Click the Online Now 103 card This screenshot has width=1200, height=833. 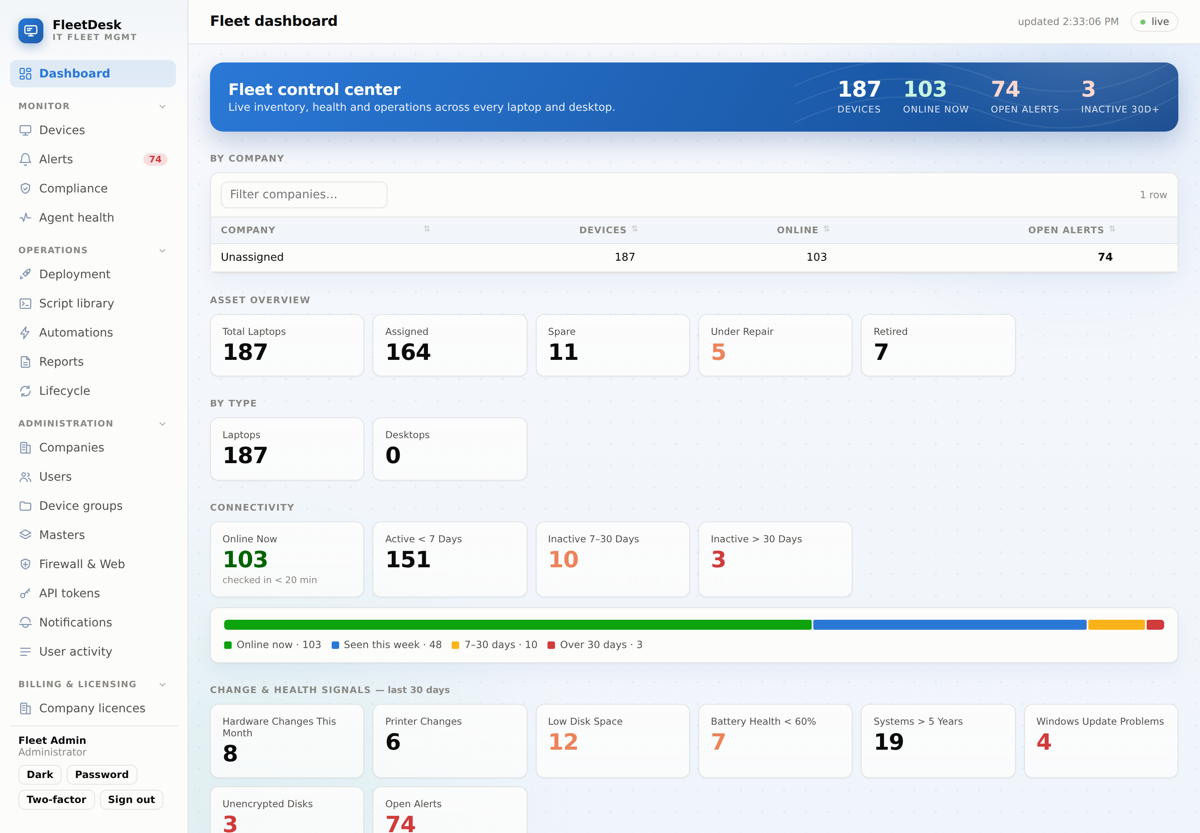pyautogui.click(x=287, y=559)
